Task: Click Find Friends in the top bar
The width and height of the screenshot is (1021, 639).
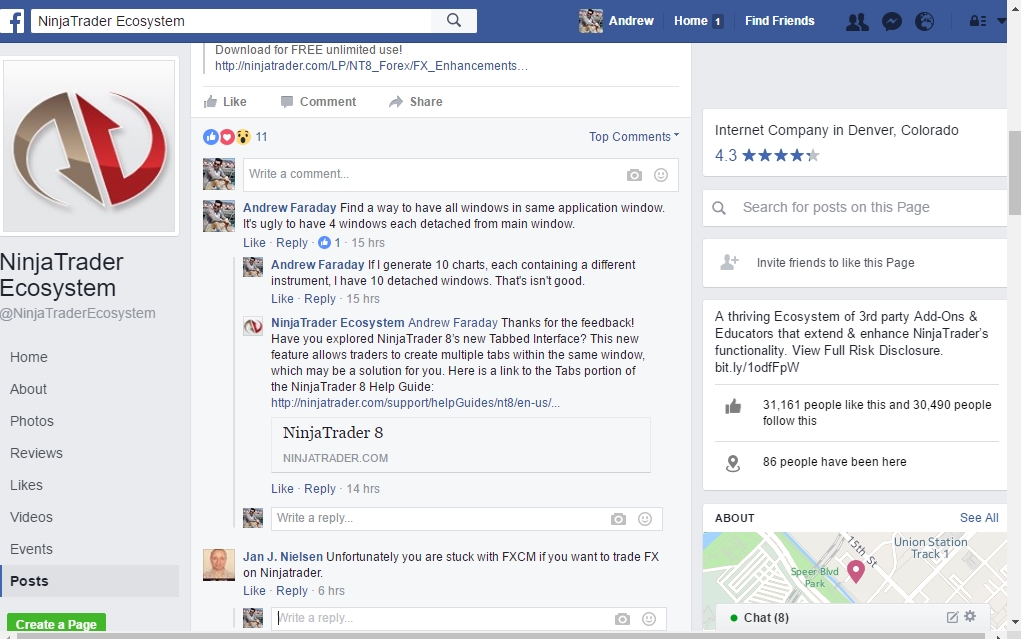Action: (x=779, y=21)
